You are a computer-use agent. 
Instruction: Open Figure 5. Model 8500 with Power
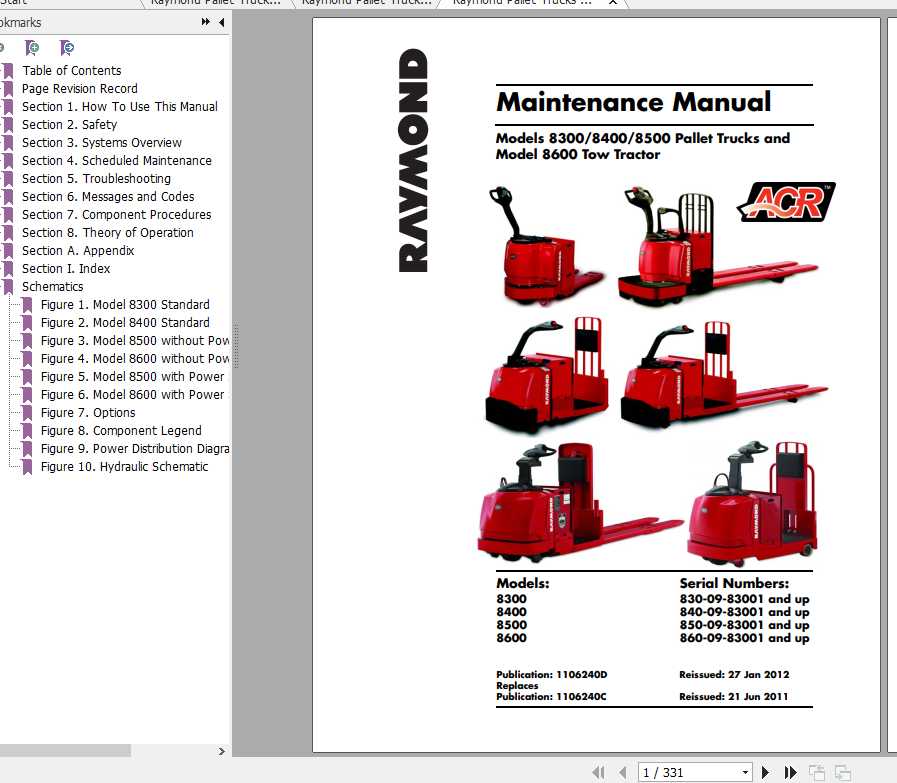[133, 377]
